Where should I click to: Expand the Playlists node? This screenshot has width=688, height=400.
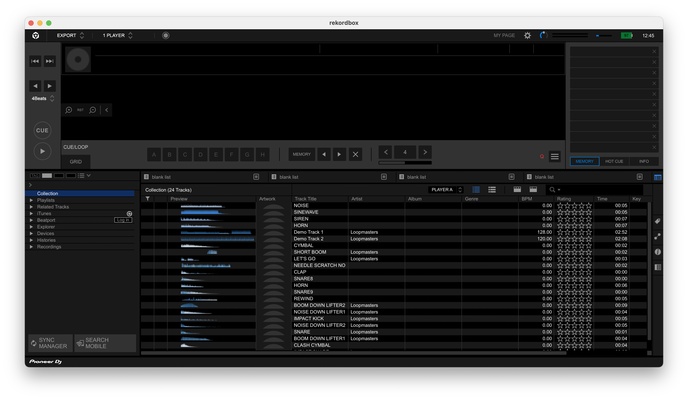pos(31,200)
